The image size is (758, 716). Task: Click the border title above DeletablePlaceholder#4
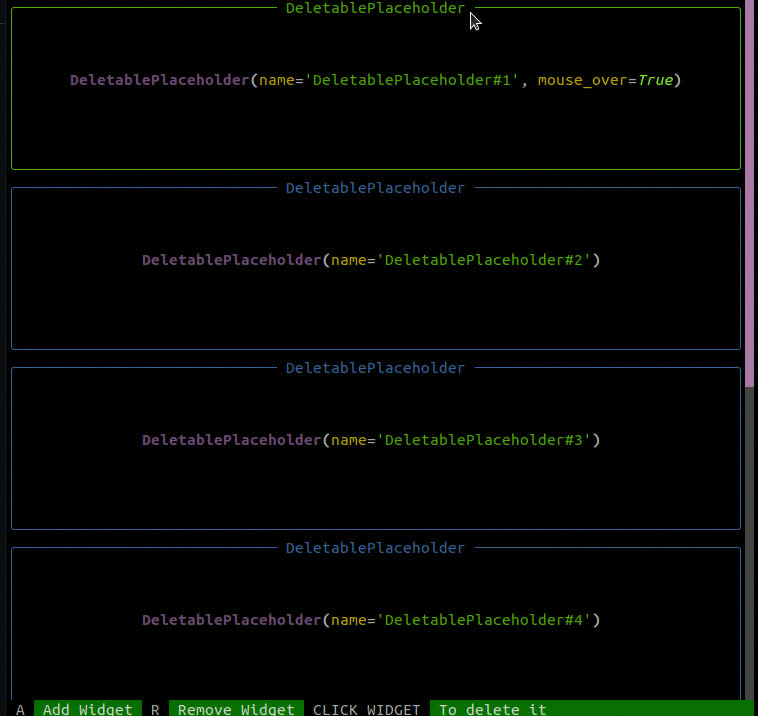[375, 548]
